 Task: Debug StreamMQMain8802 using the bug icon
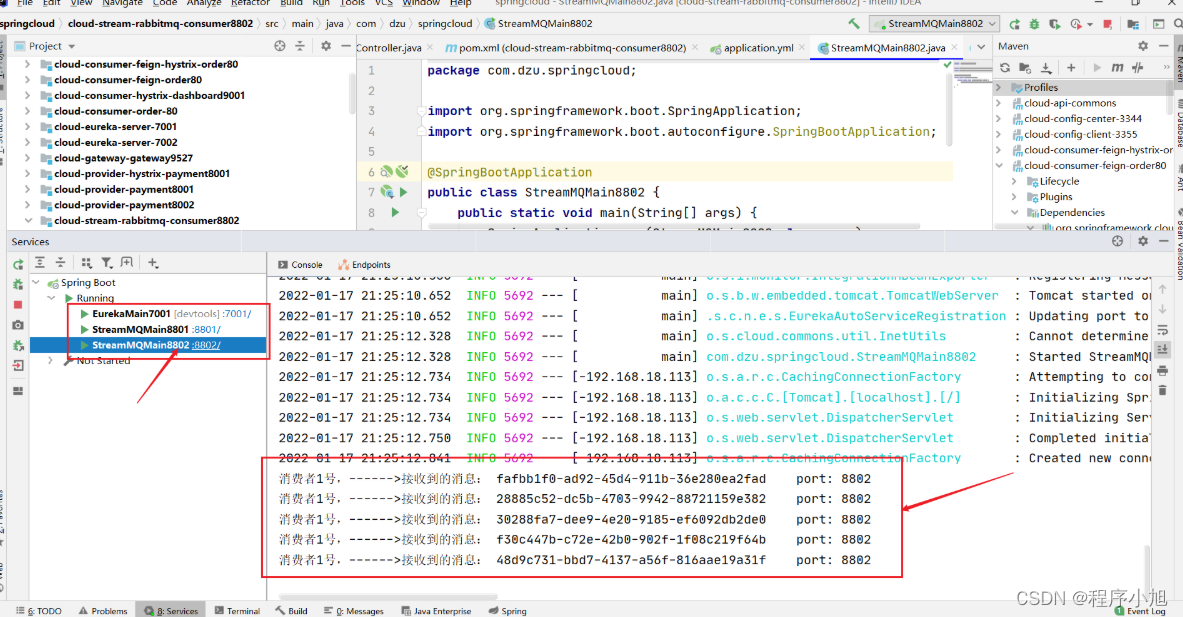[1034, 24]
